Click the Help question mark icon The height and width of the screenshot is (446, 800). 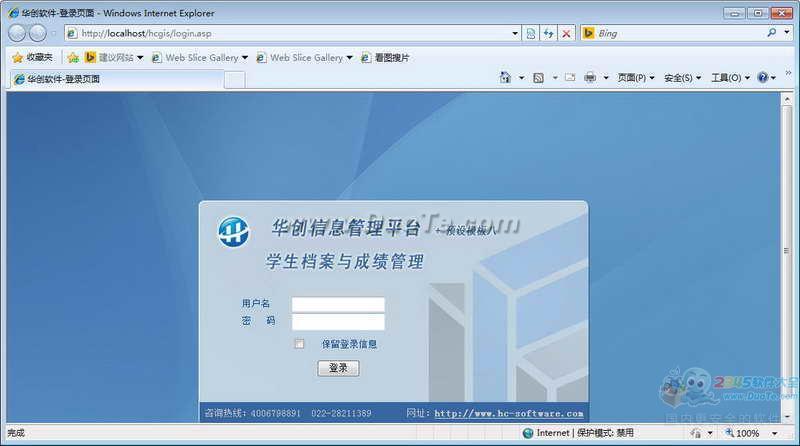763,78
